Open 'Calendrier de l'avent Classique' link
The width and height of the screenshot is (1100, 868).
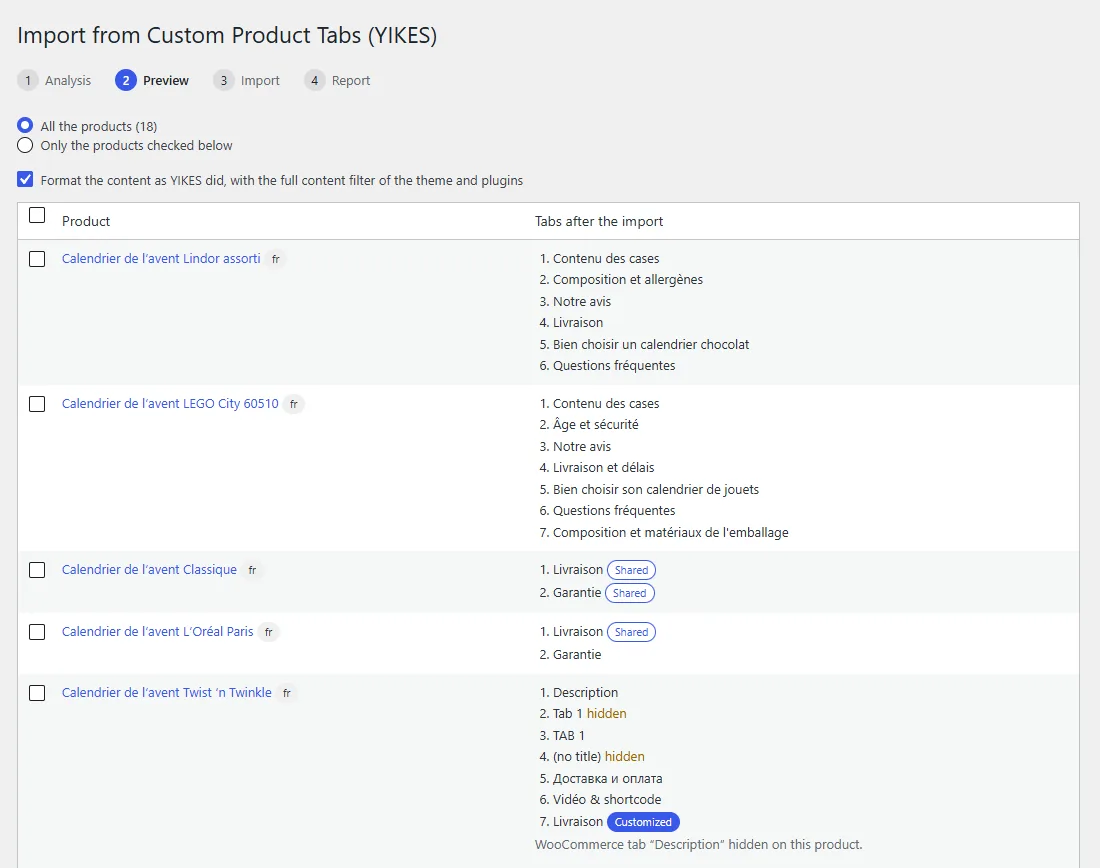(149, 569)
